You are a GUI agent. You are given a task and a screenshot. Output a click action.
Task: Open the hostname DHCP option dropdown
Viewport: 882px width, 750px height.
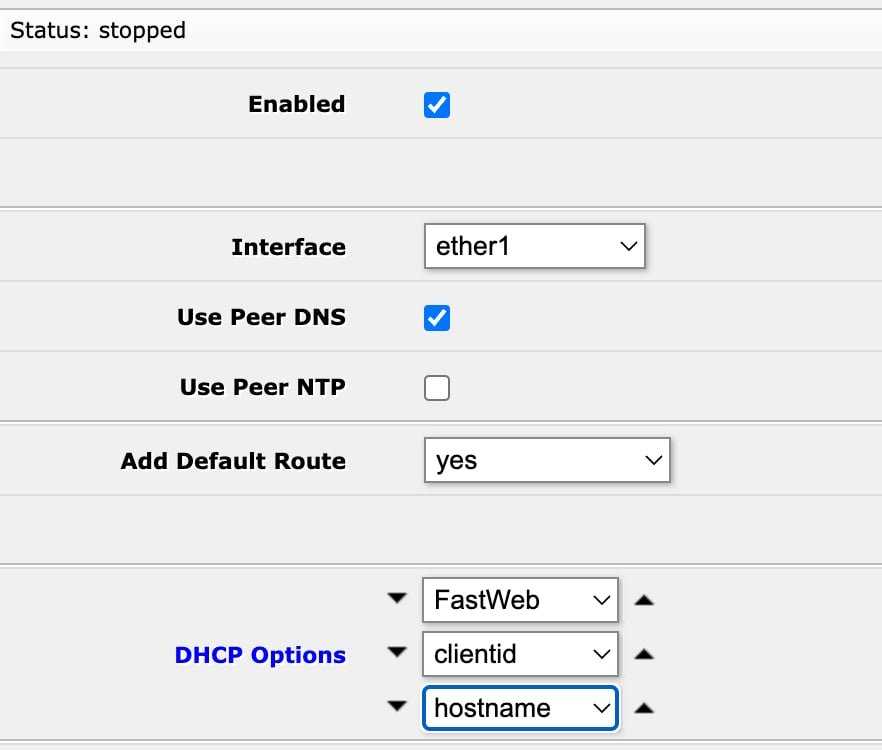click(x=520, y=708)
